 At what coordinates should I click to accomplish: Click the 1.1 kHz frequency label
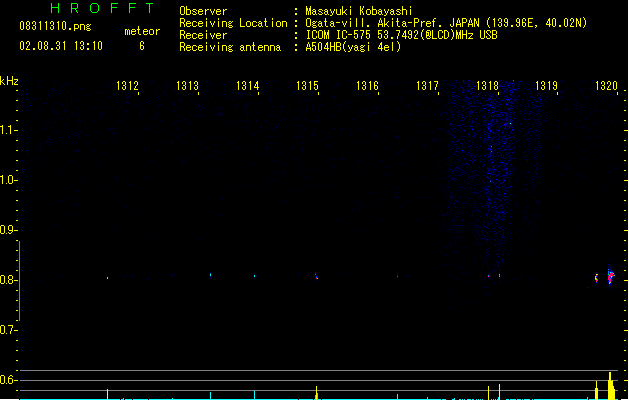pos(8,130)
